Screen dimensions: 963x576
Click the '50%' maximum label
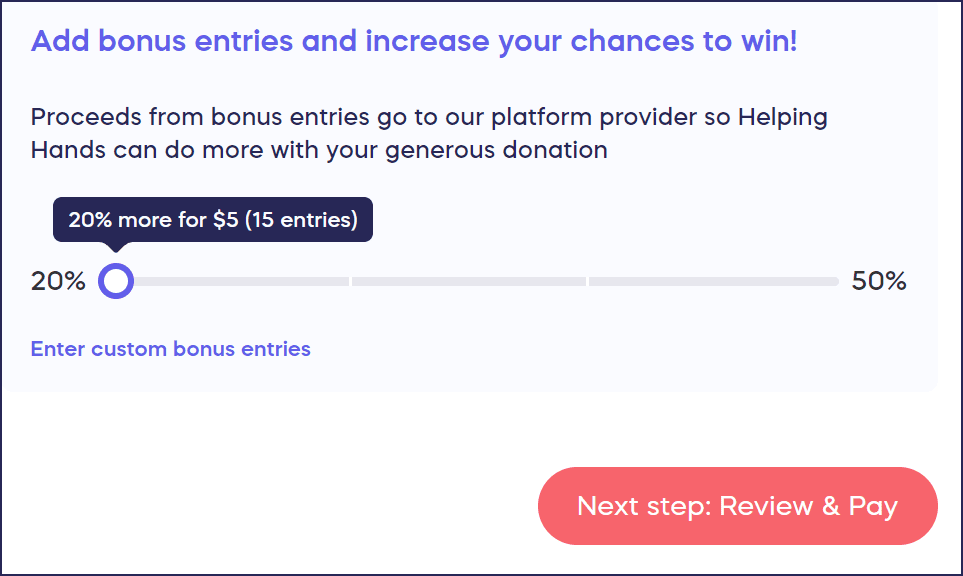click(877, 282)
